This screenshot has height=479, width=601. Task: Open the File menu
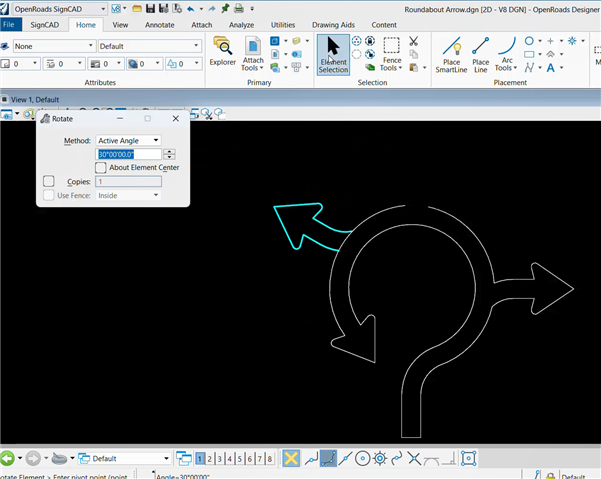tap(11, 24)
